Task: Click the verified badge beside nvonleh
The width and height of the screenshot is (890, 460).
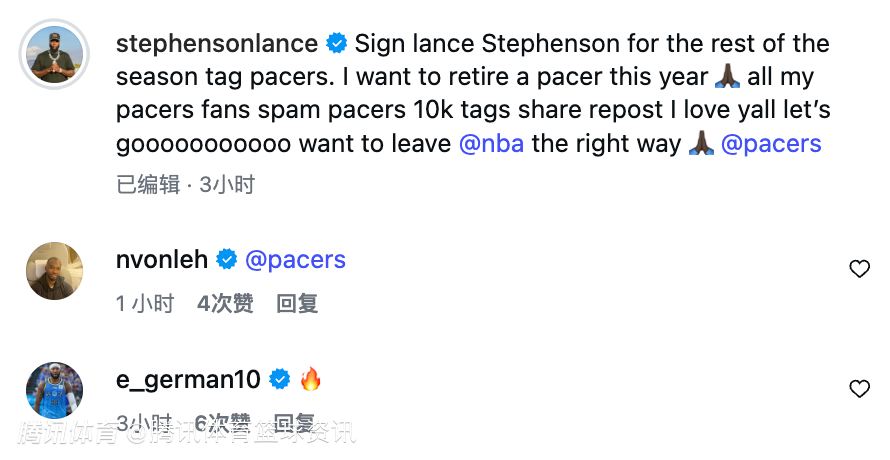Action: (x=227, y=260)
